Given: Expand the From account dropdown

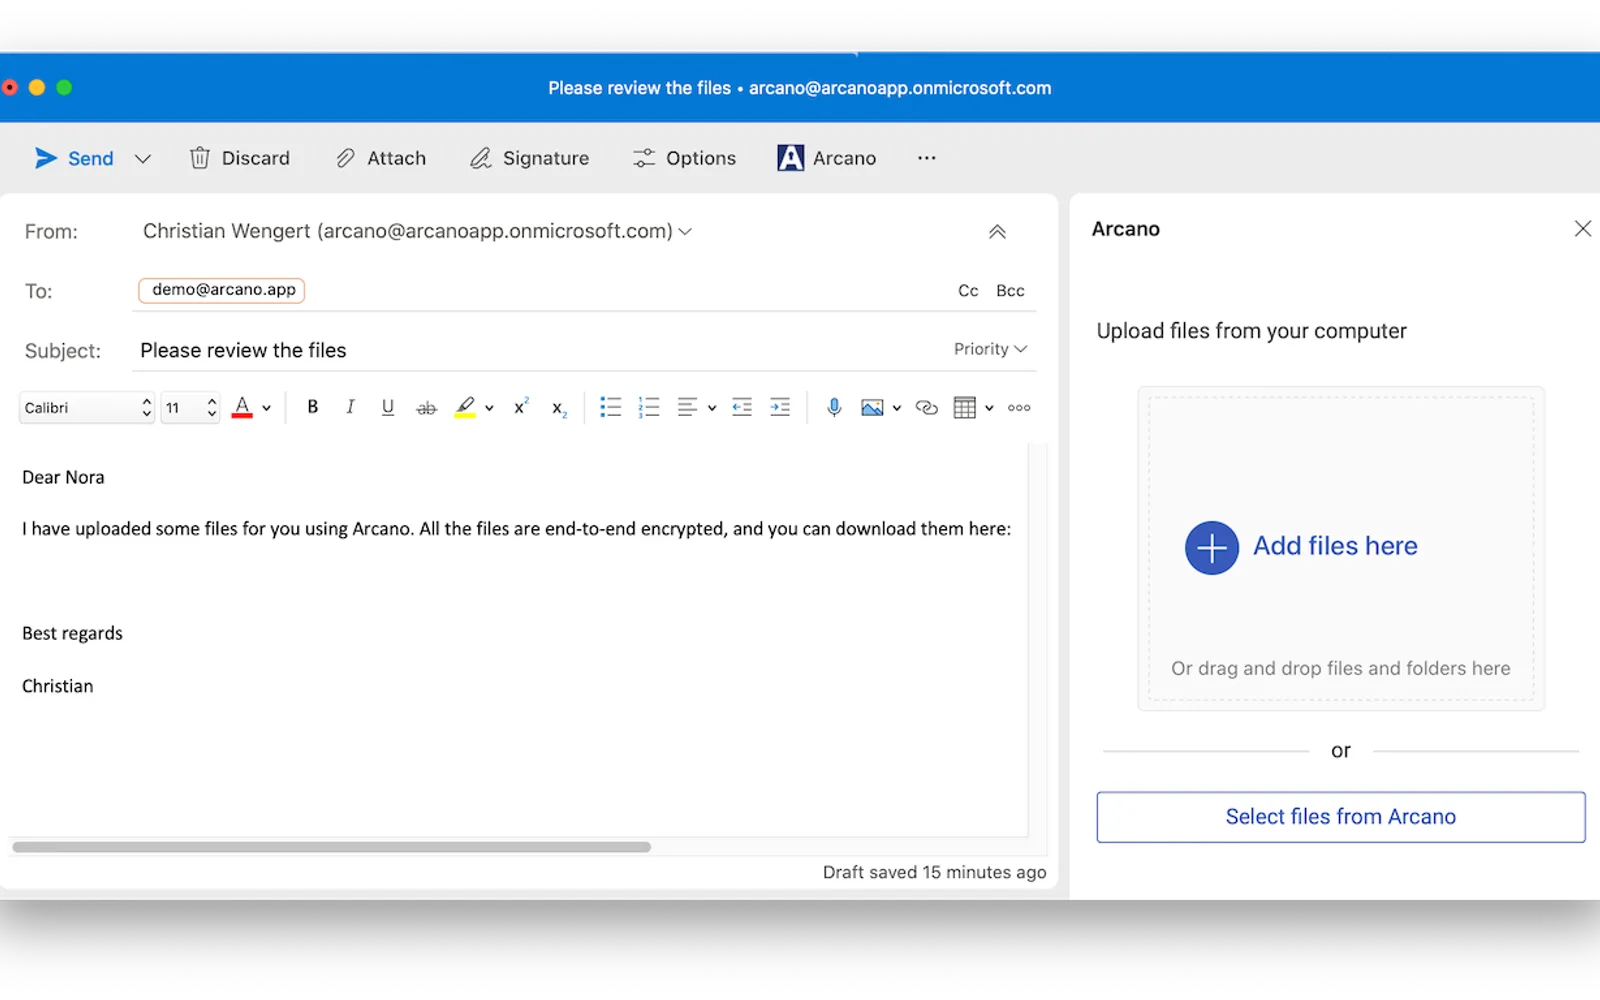Looking at the screenshot, I should tap(685, 231).
